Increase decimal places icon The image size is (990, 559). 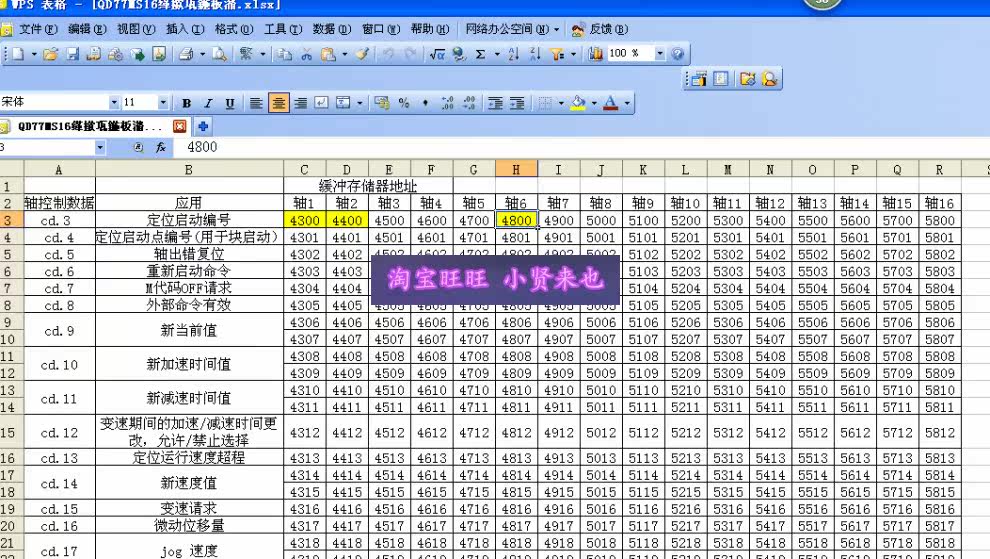click(x=448, y=103)
